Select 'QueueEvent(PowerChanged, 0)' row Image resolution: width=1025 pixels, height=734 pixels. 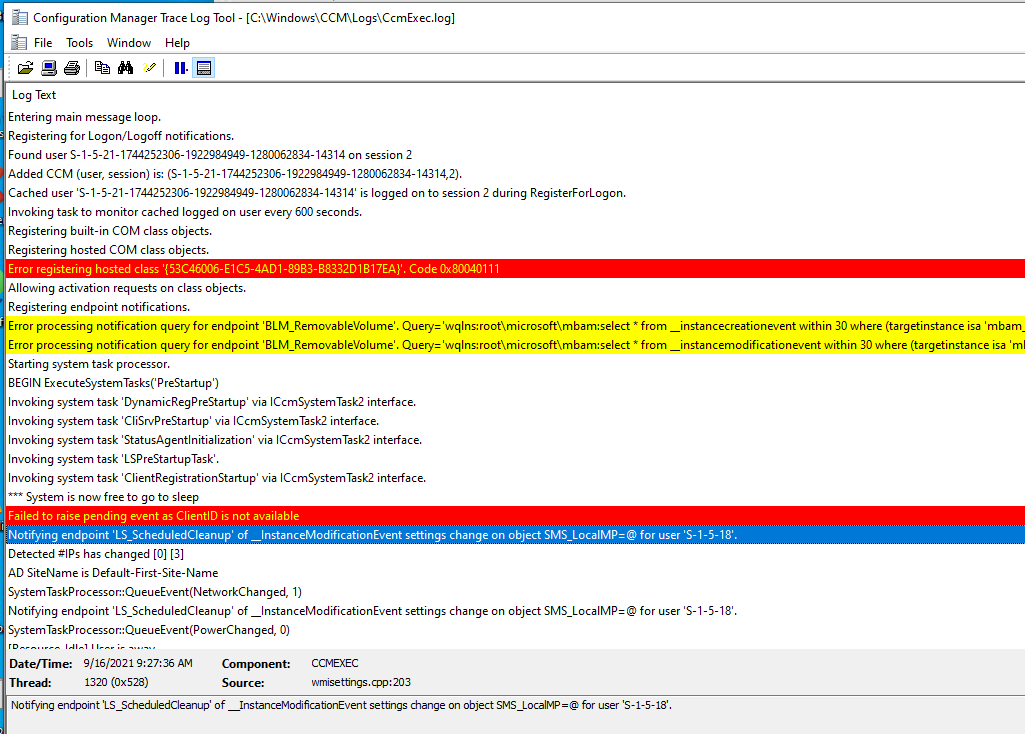click(515, 629)
